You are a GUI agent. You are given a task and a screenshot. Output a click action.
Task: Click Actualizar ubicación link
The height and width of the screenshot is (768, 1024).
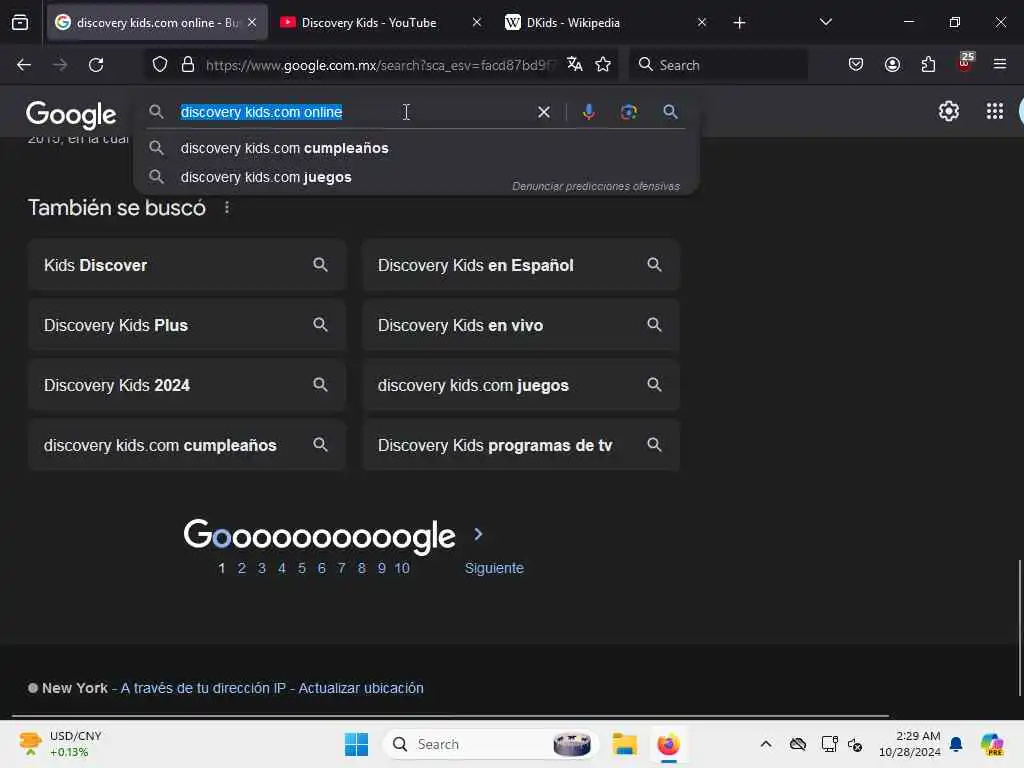pos(360,688)
